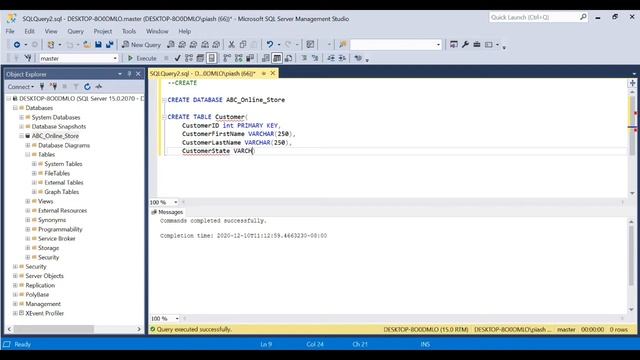
Task: Collapse the Databases tree node
Action: click(15, 108)
